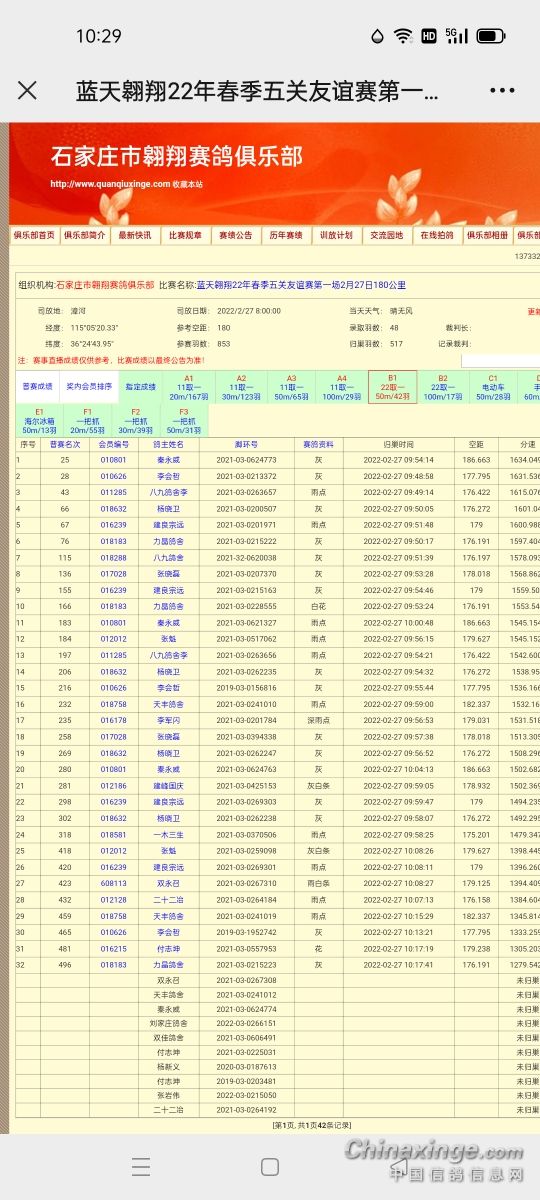Select the E1 海尔冰箱 category cell
Viewport: 540px width, 1200px height.
(40, 420)
